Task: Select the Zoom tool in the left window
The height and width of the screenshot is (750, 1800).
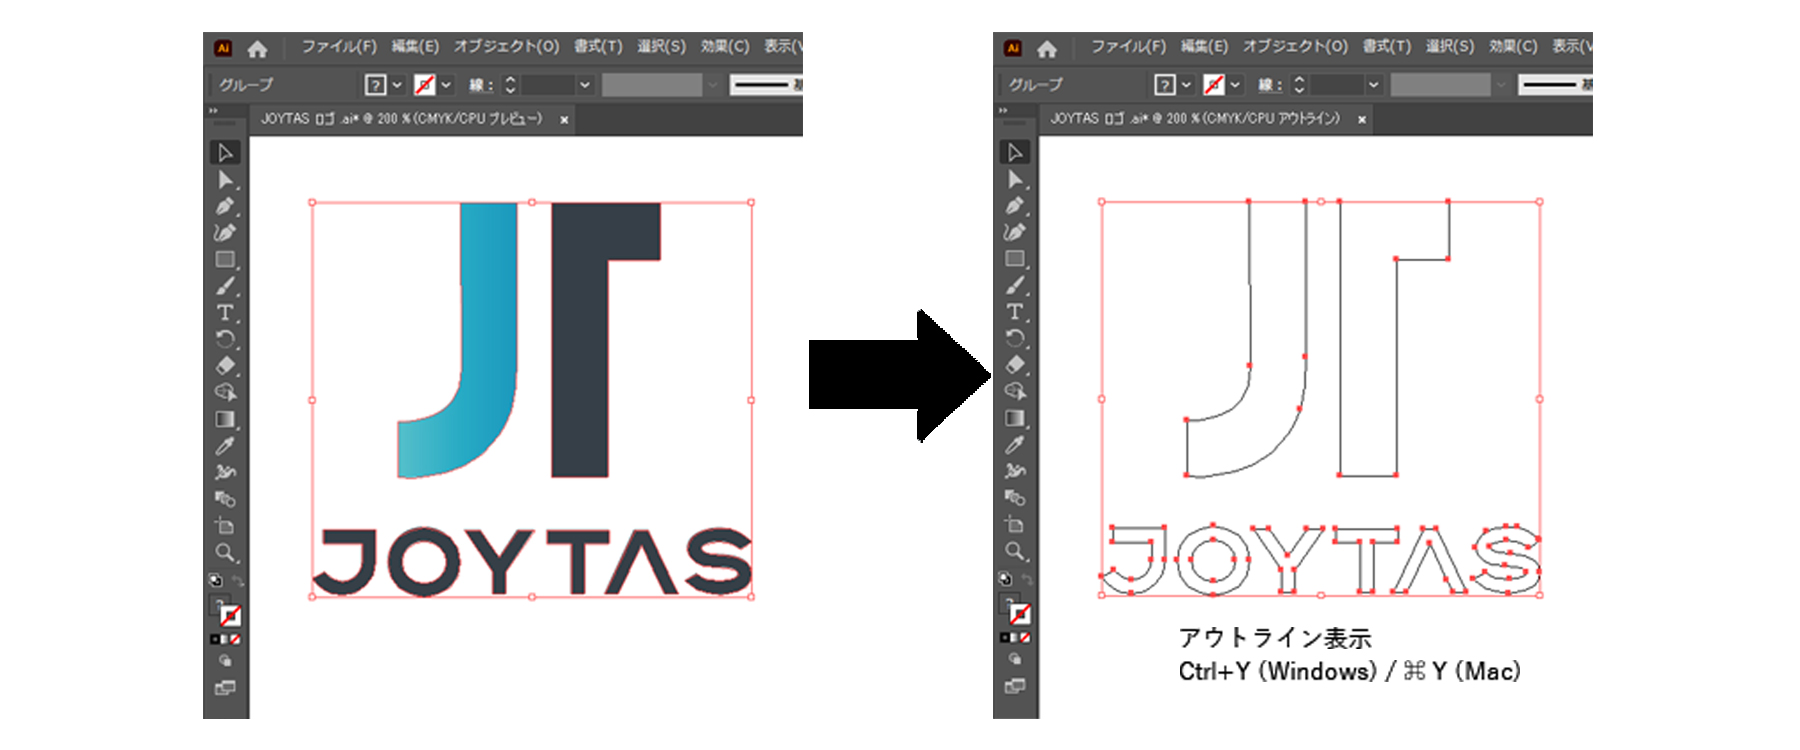Action: click(224, 552)
